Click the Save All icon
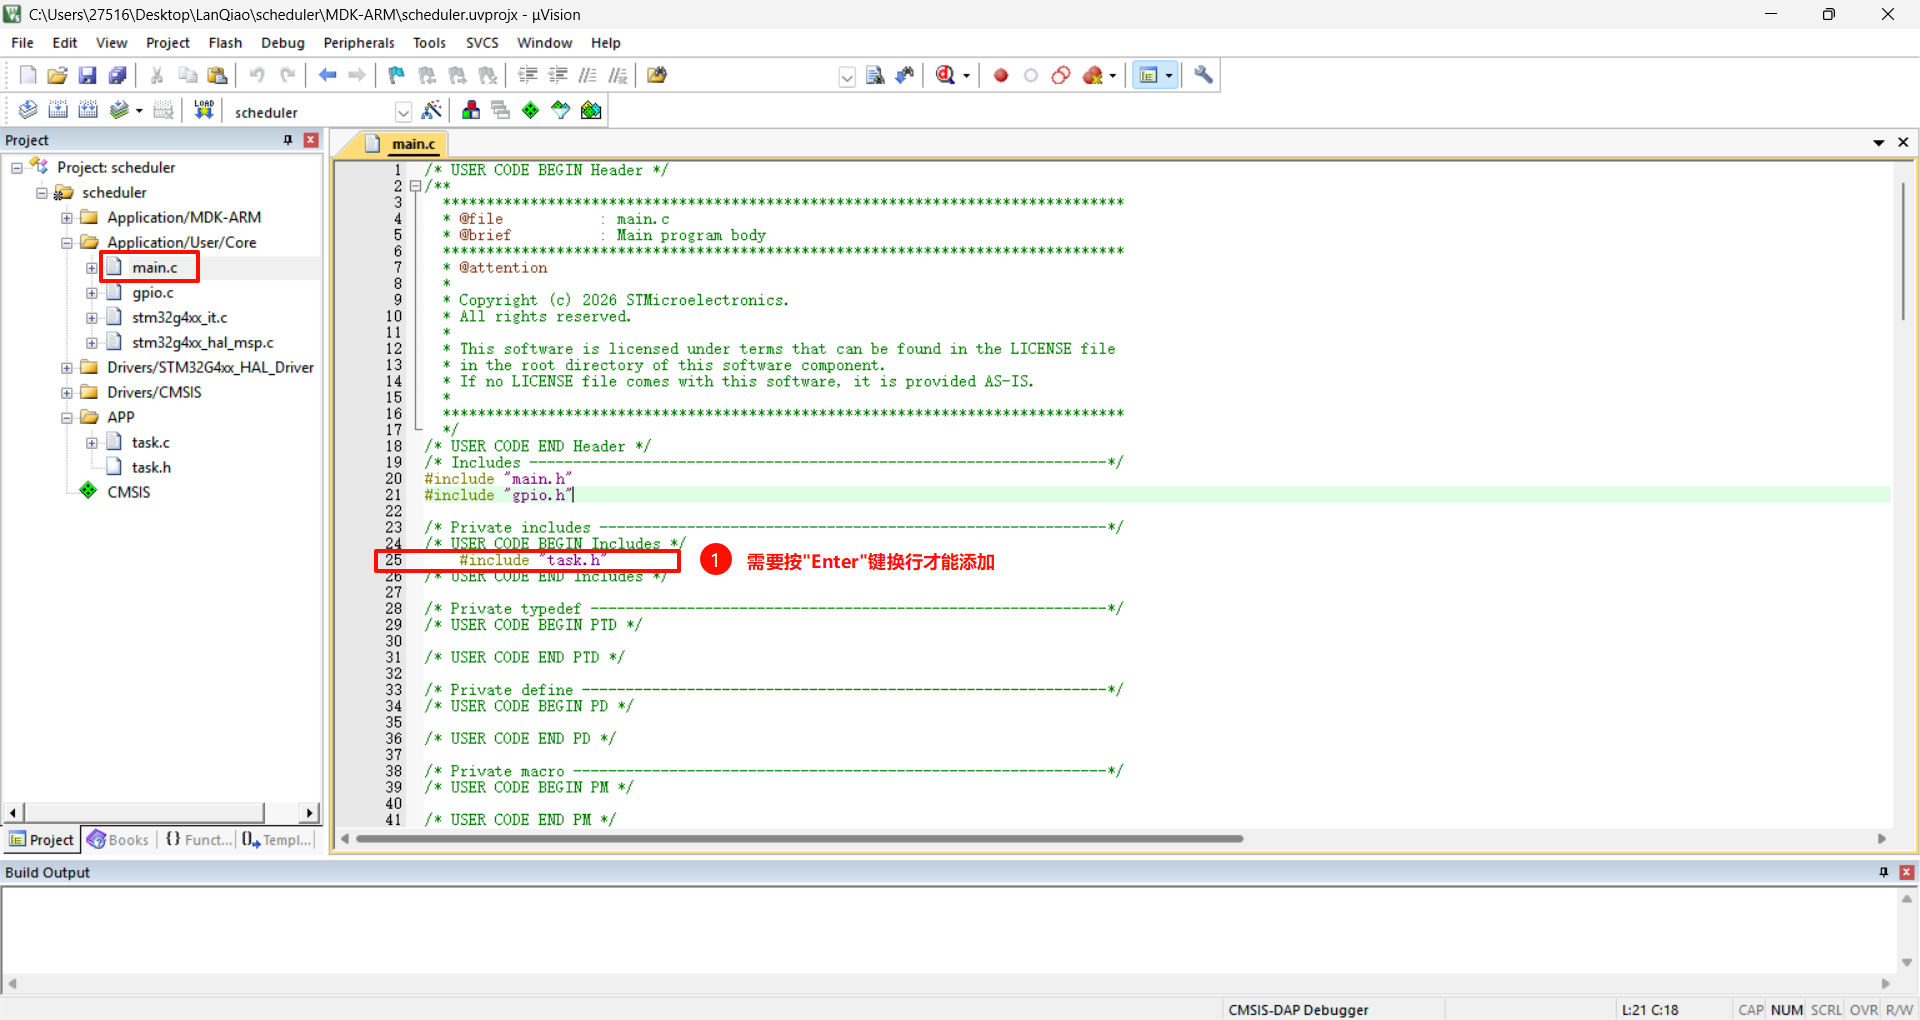The width and height of the screenshot is (1920, 1020). click(x=118, y=75)
